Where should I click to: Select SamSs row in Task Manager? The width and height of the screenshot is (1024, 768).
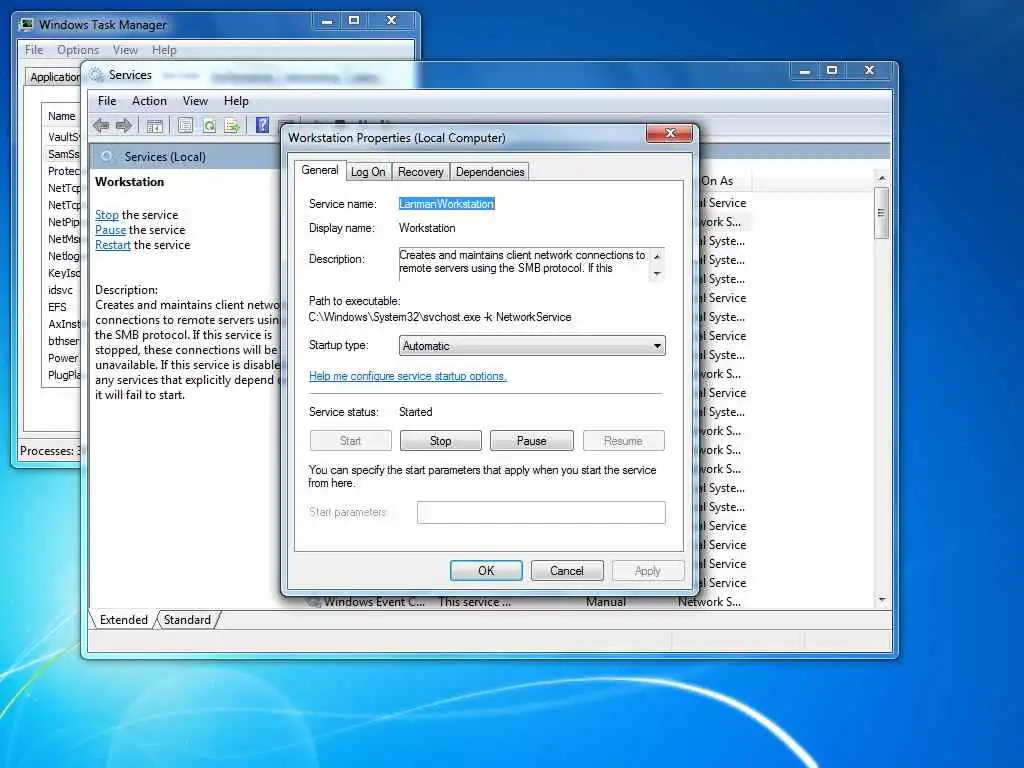tap(63, 154)
